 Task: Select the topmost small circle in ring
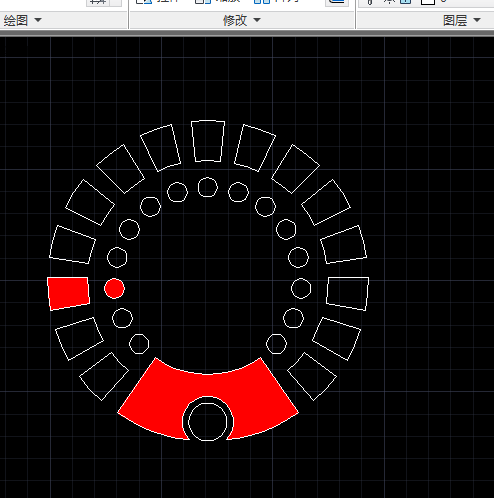208,187
